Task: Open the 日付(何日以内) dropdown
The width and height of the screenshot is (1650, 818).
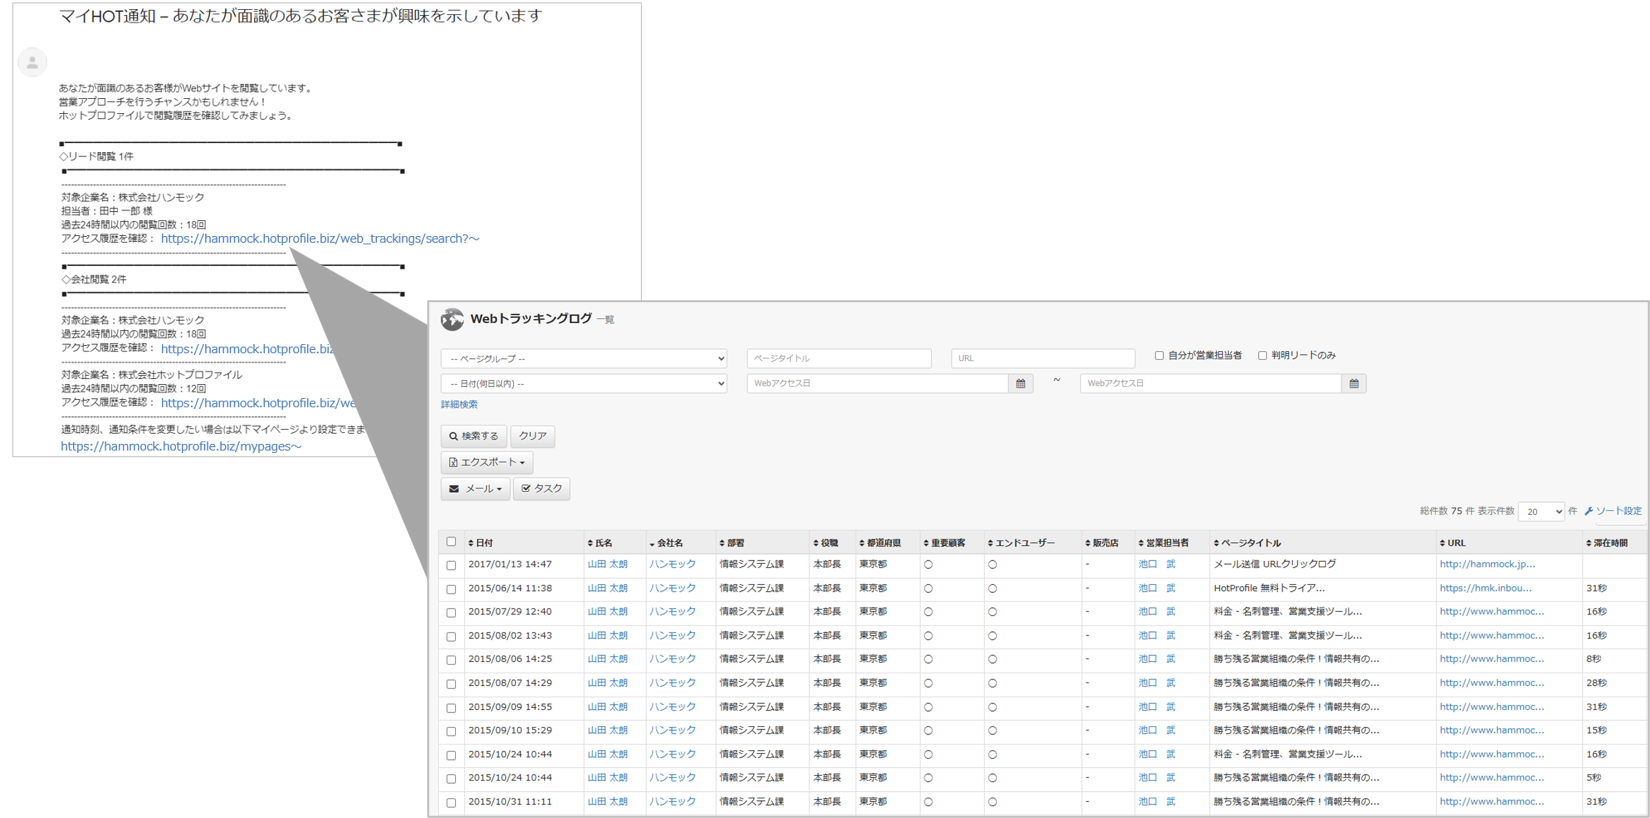Action: 584,383
